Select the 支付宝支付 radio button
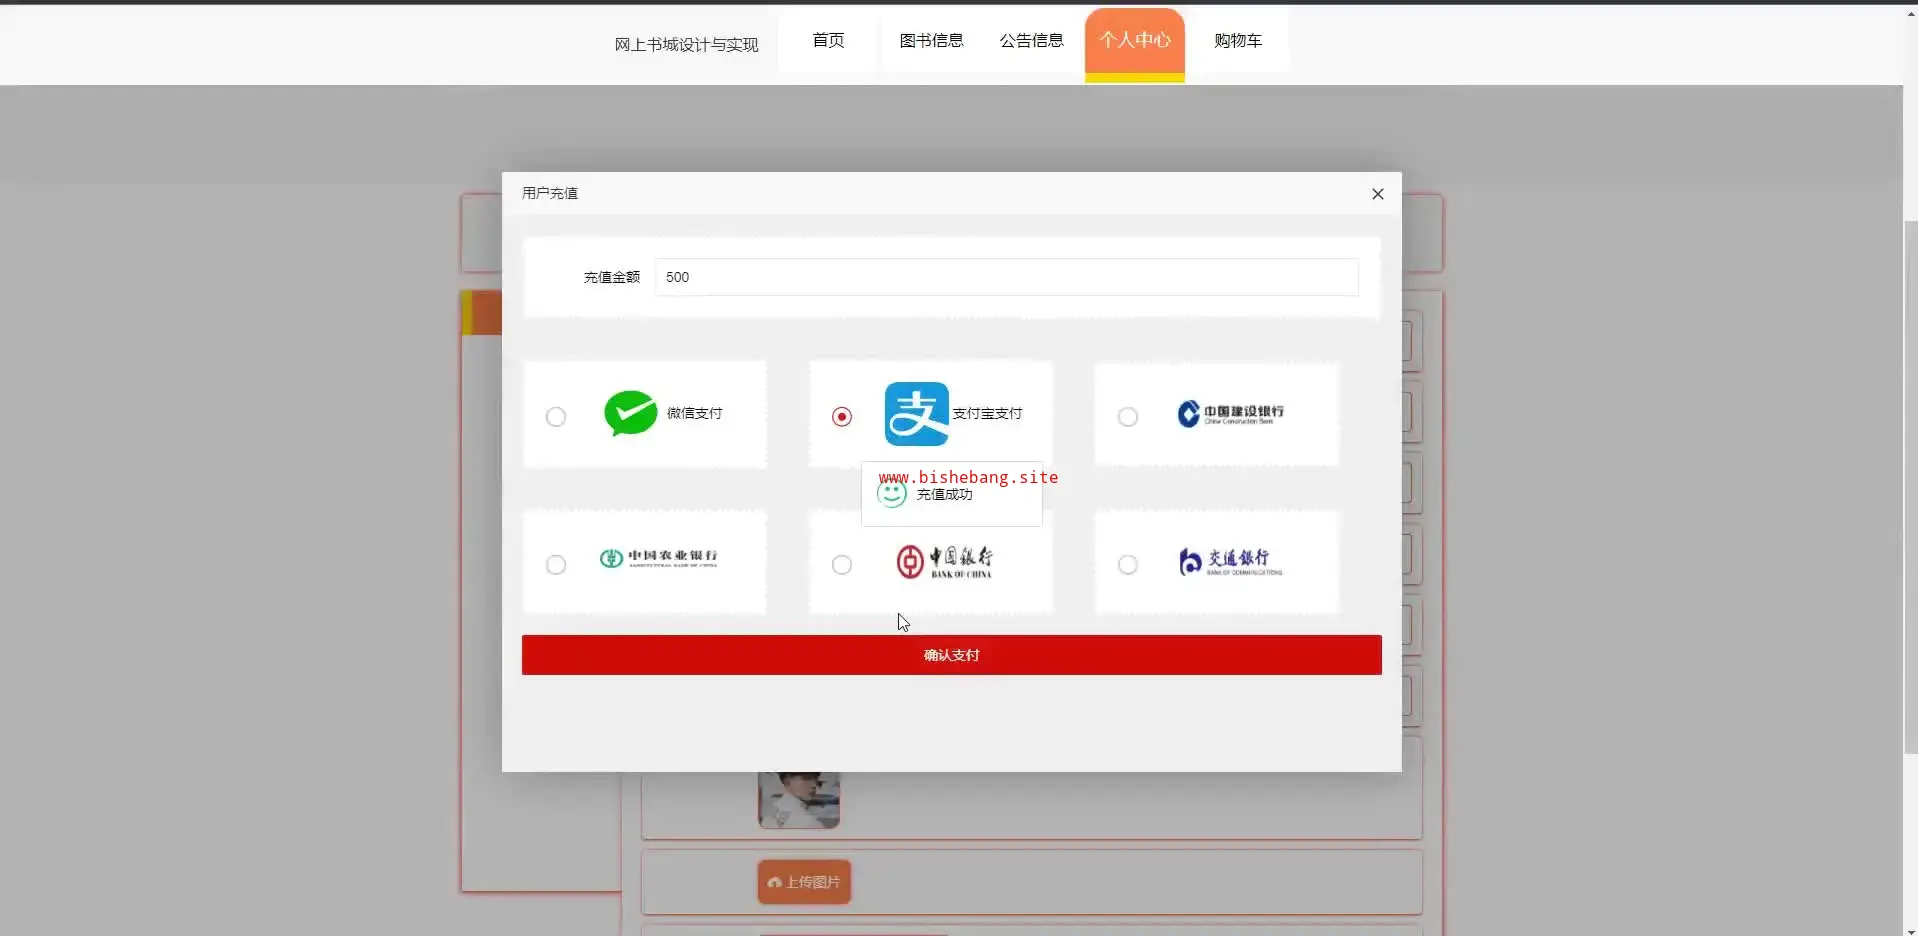 (842, 417)
